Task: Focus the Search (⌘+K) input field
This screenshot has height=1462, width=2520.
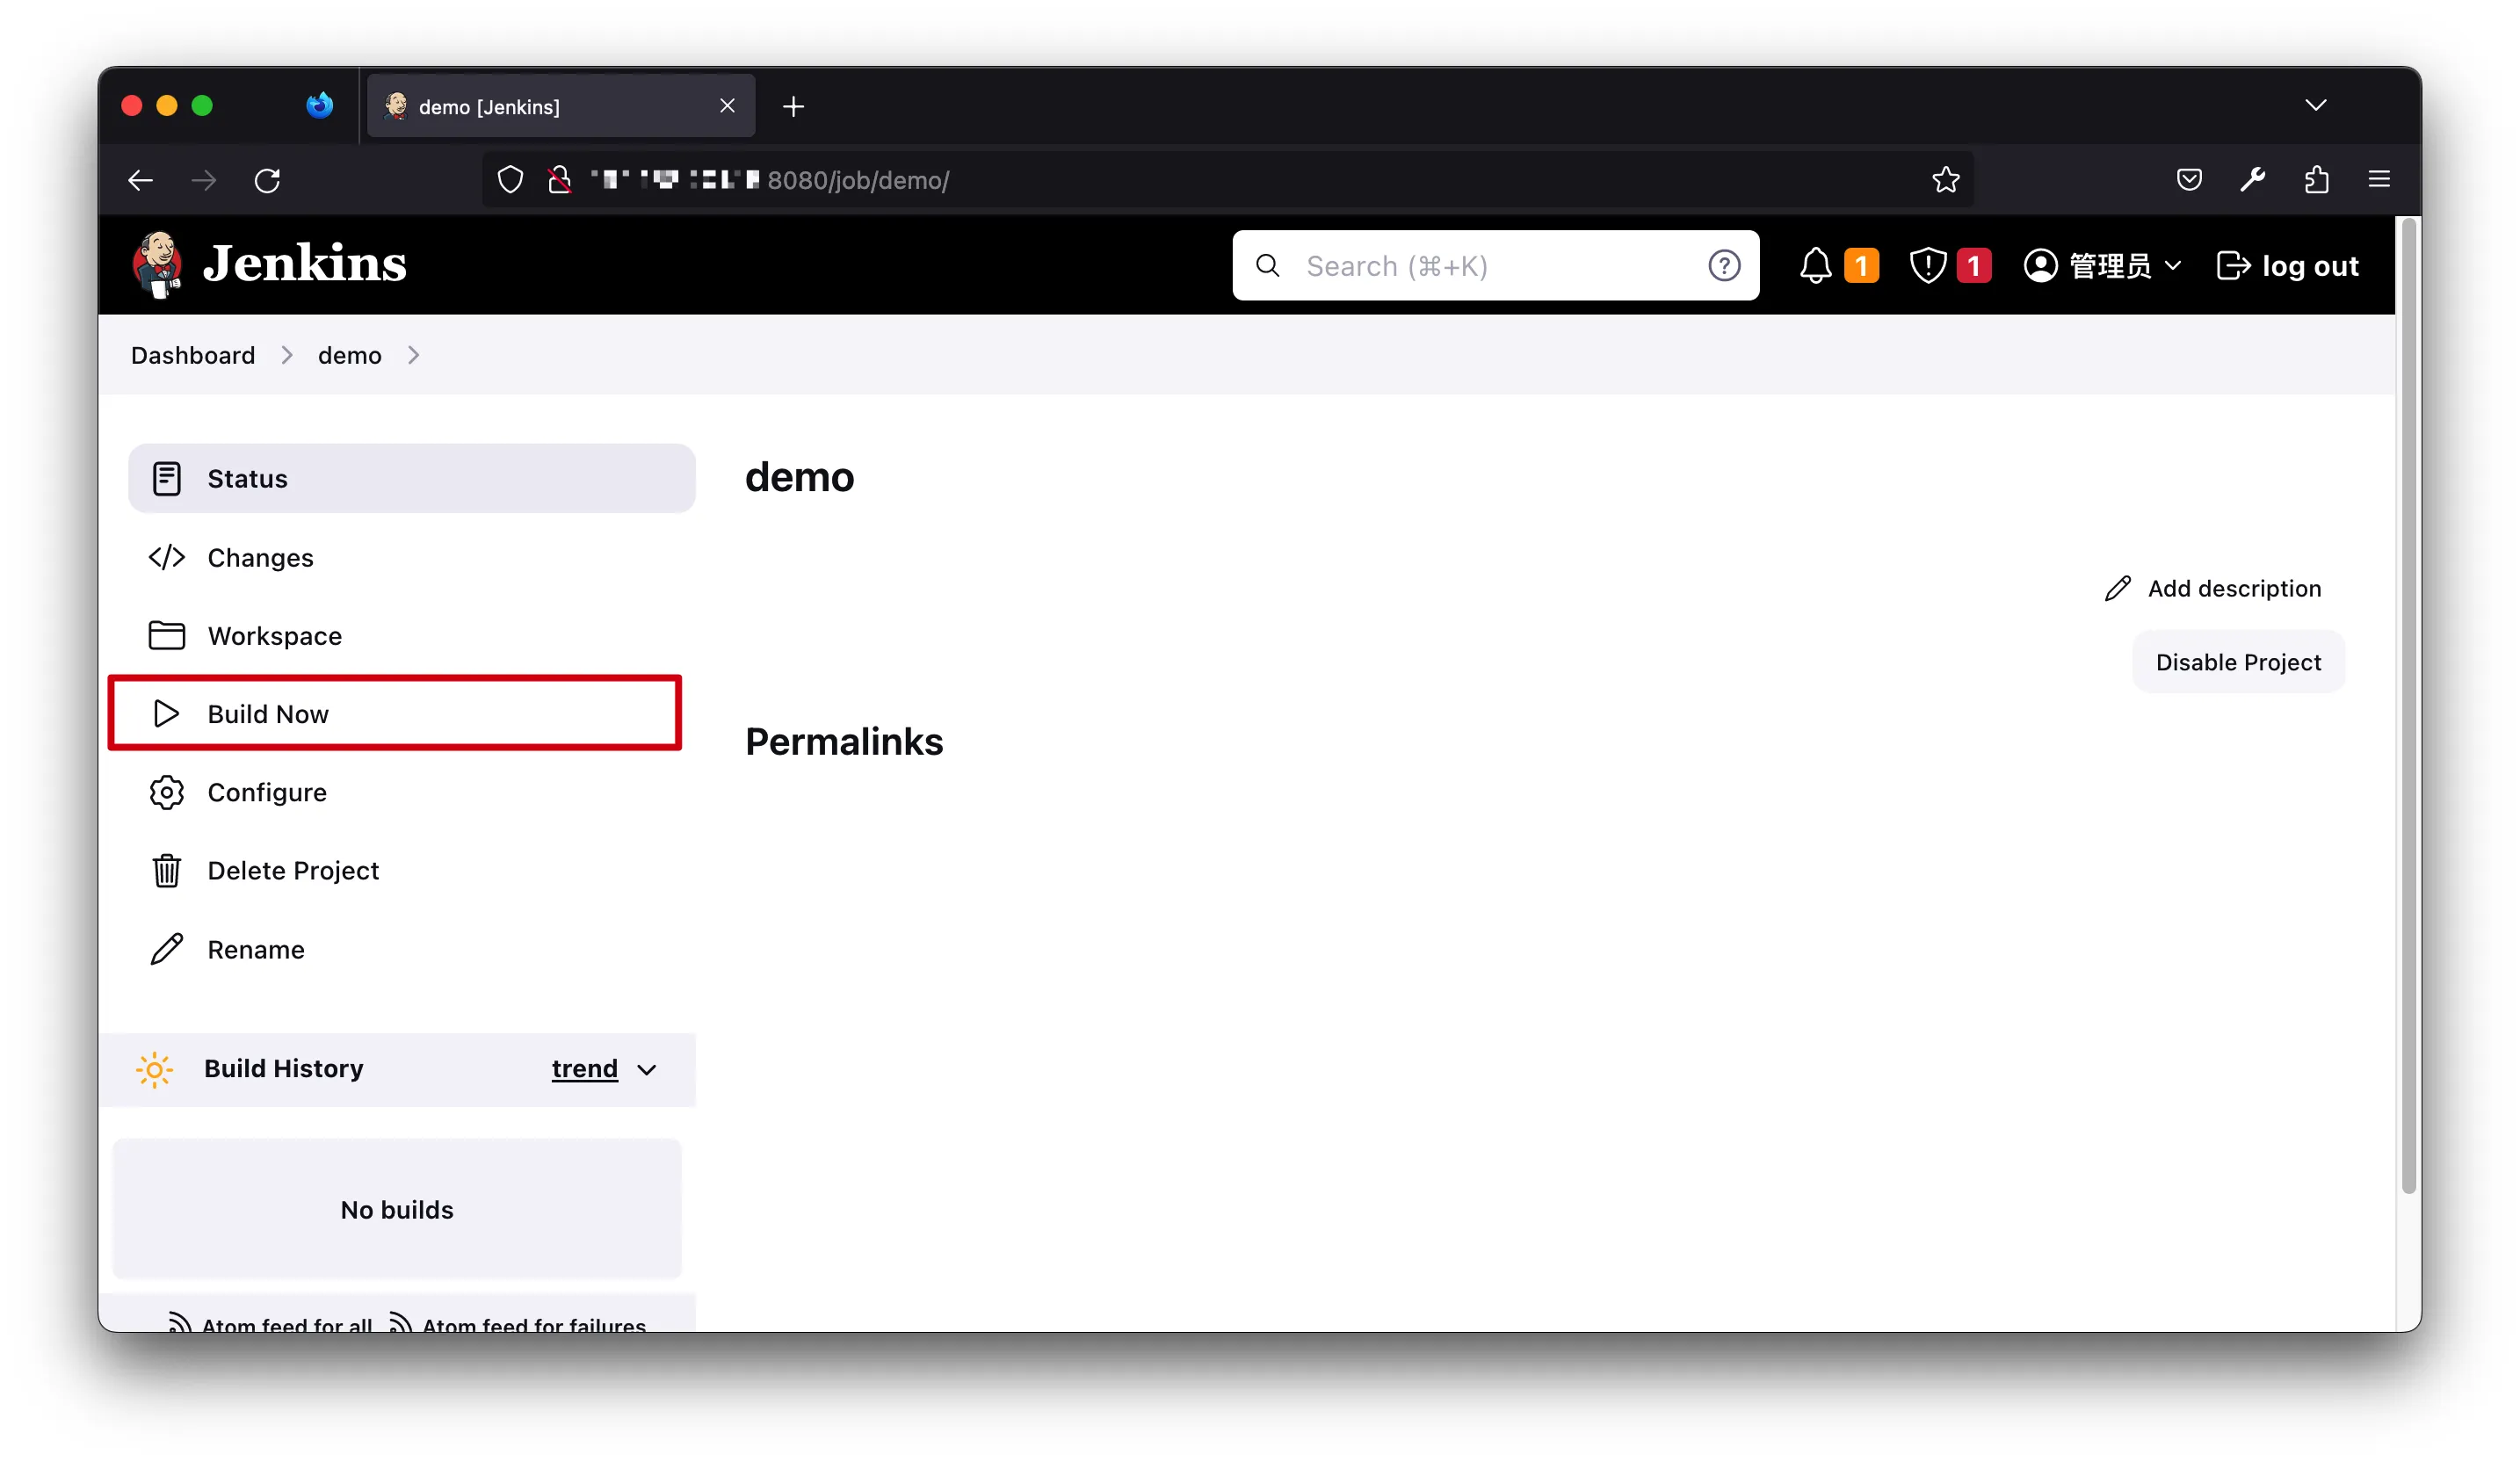Action: click(x=1495, y=266)
